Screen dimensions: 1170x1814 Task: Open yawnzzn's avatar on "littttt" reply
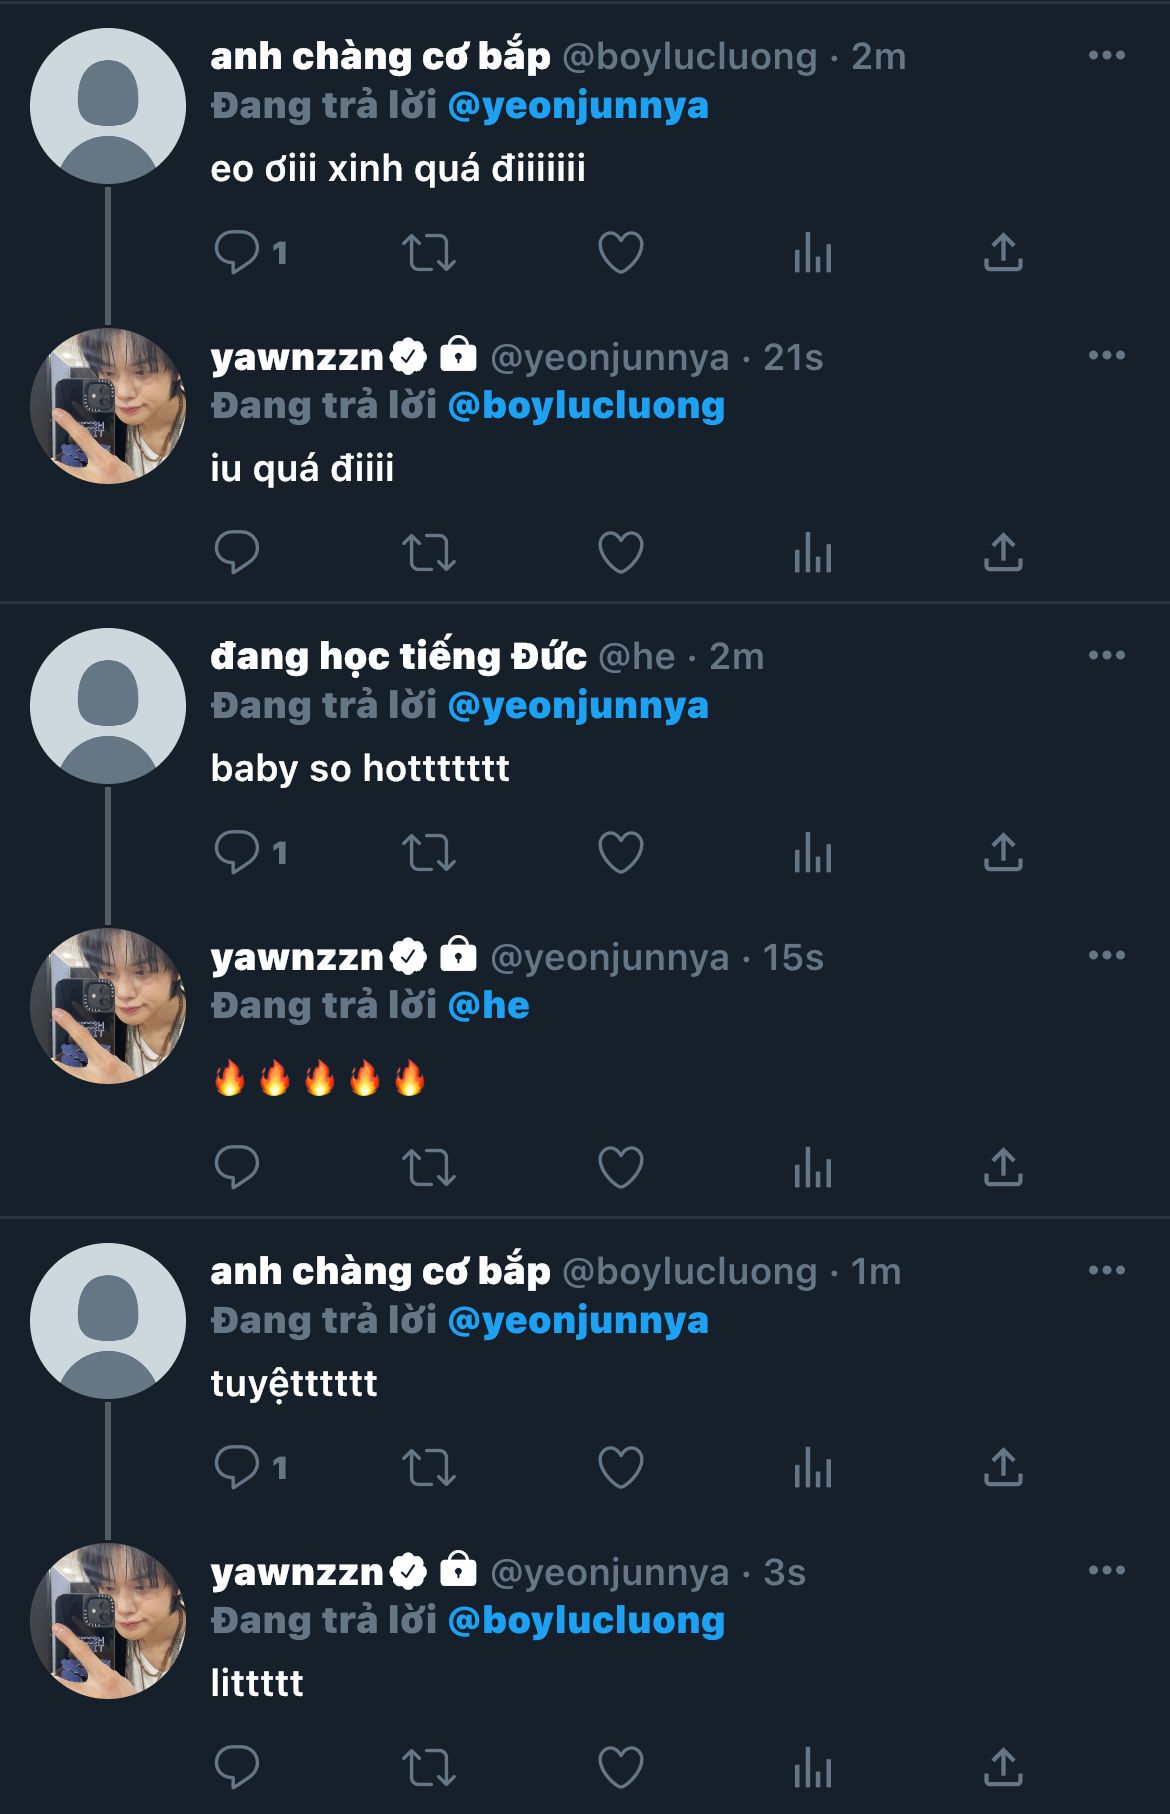(108, 1620)
